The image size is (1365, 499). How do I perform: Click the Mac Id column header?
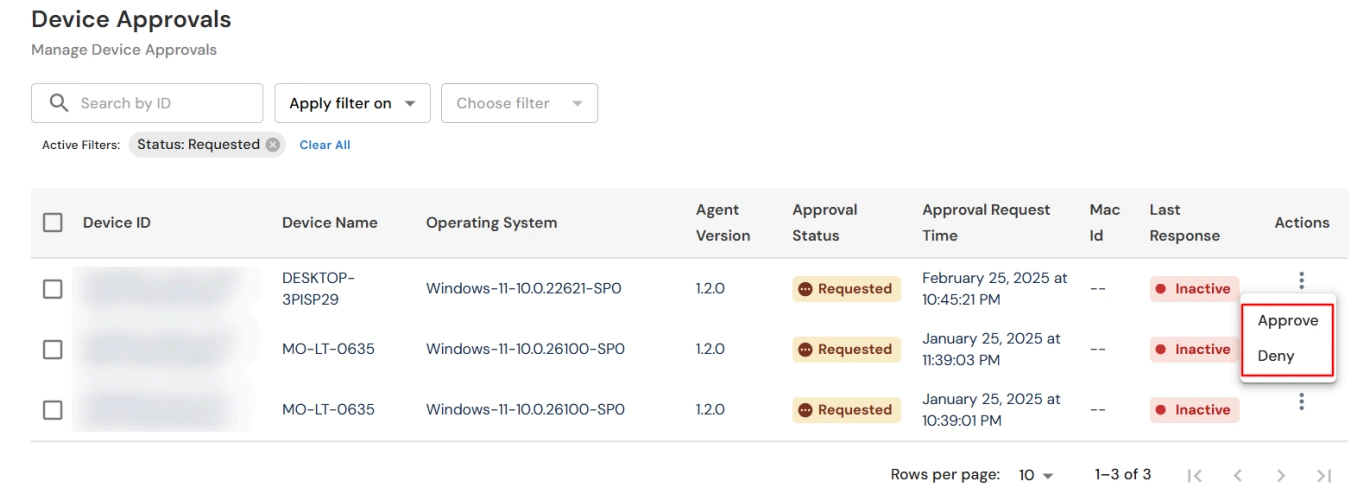[x=1105, y=223]
